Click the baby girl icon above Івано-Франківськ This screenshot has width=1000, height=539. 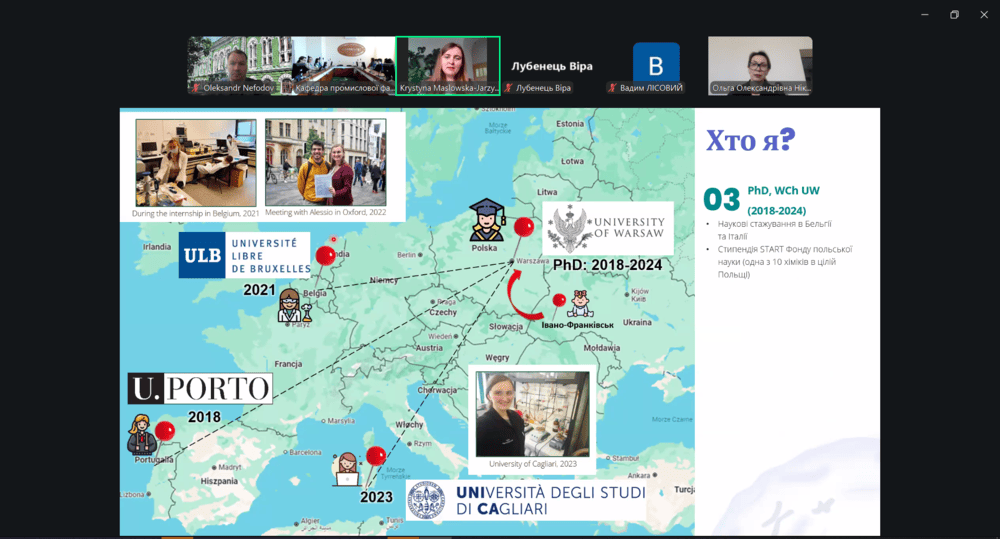click(x=580, y=304)
